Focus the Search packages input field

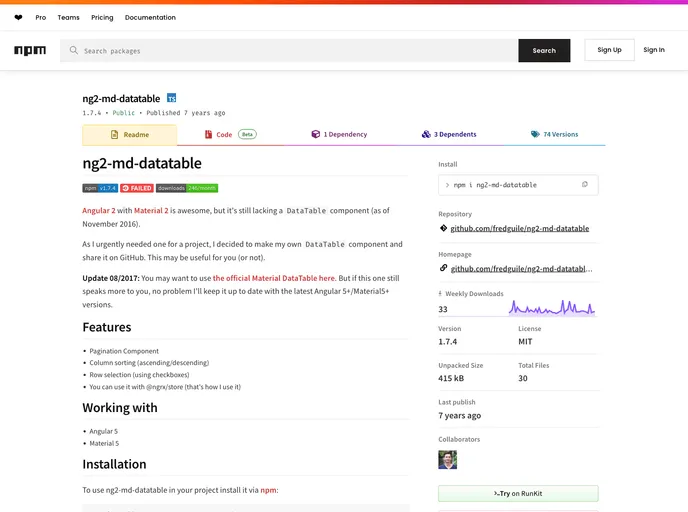coord(289,50)
